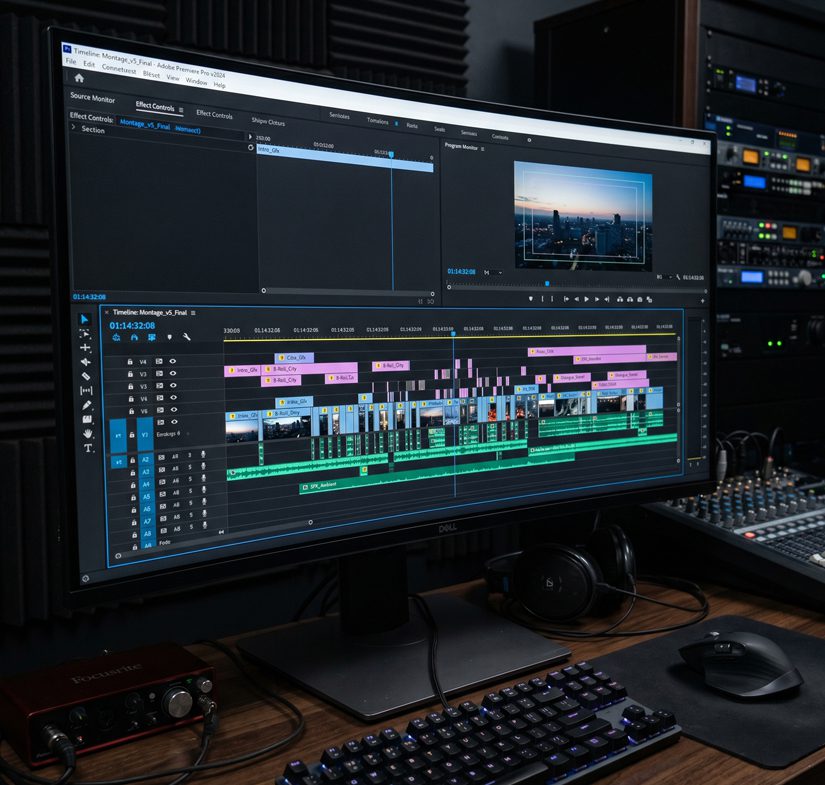
Task: Click the nest sequence toggle icon
Action: [x=116, y=337]
